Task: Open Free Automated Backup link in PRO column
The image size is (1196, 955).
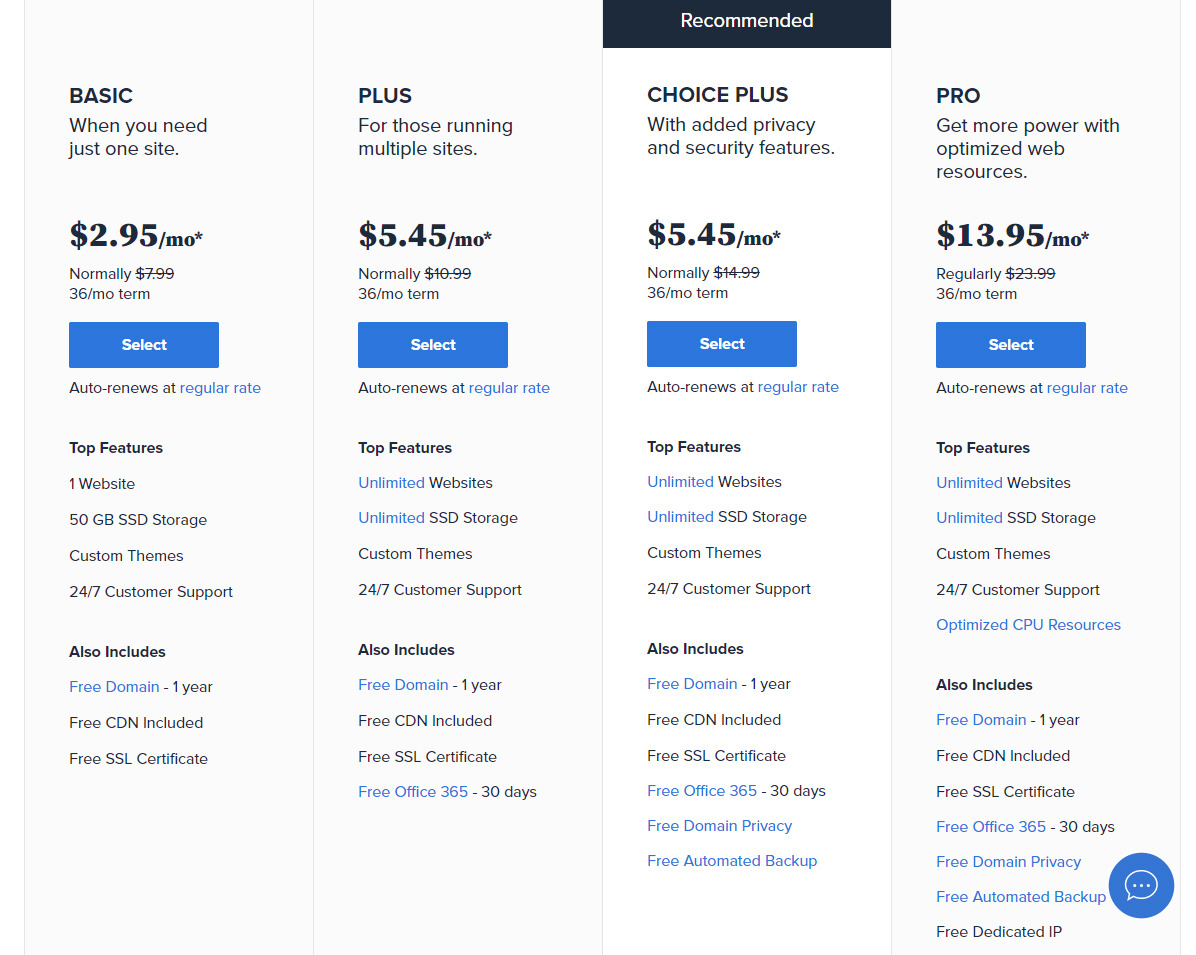Action: click(x=1020, y=896)
